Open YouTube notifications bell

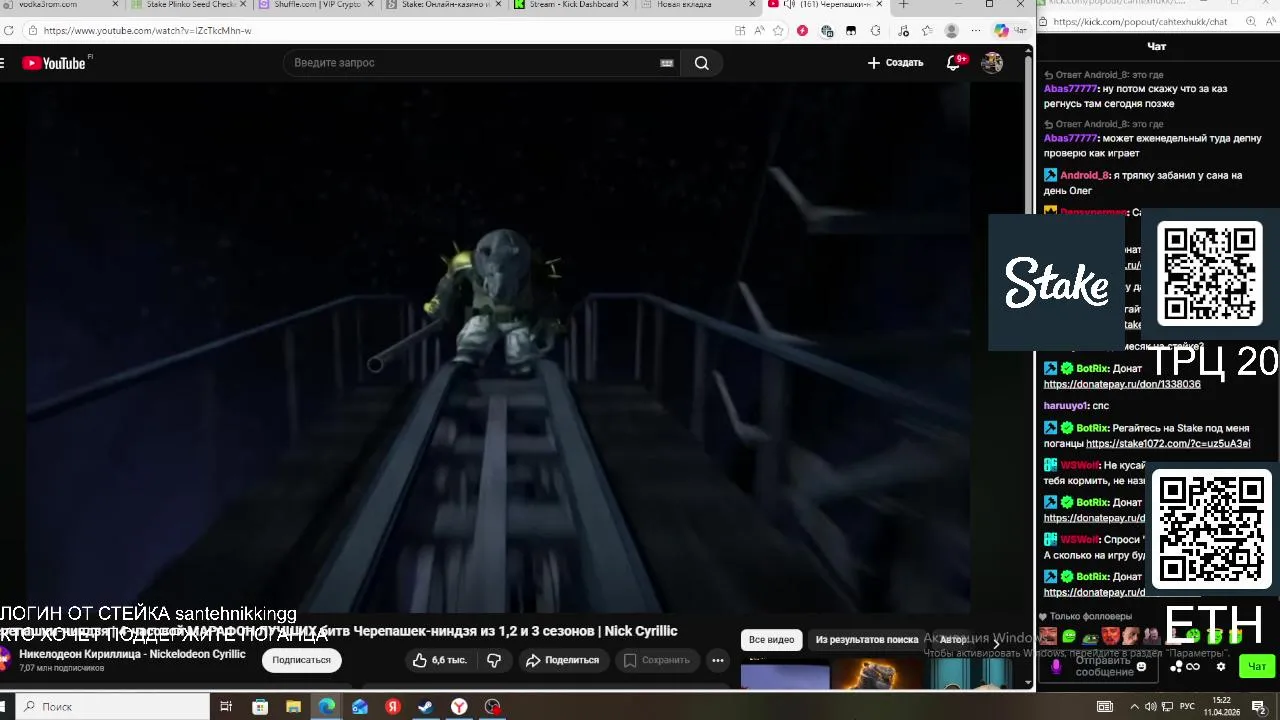coord(953,63)
